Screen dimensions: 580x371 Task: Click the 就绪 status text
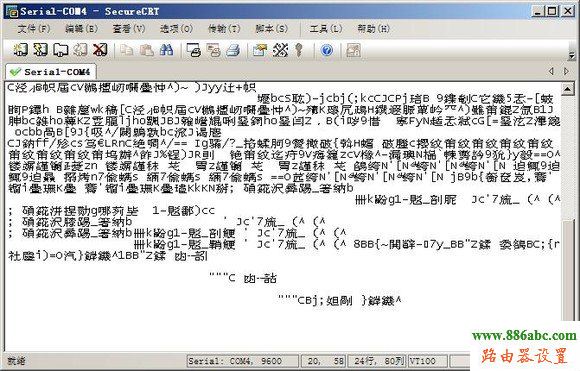[16, 361]
